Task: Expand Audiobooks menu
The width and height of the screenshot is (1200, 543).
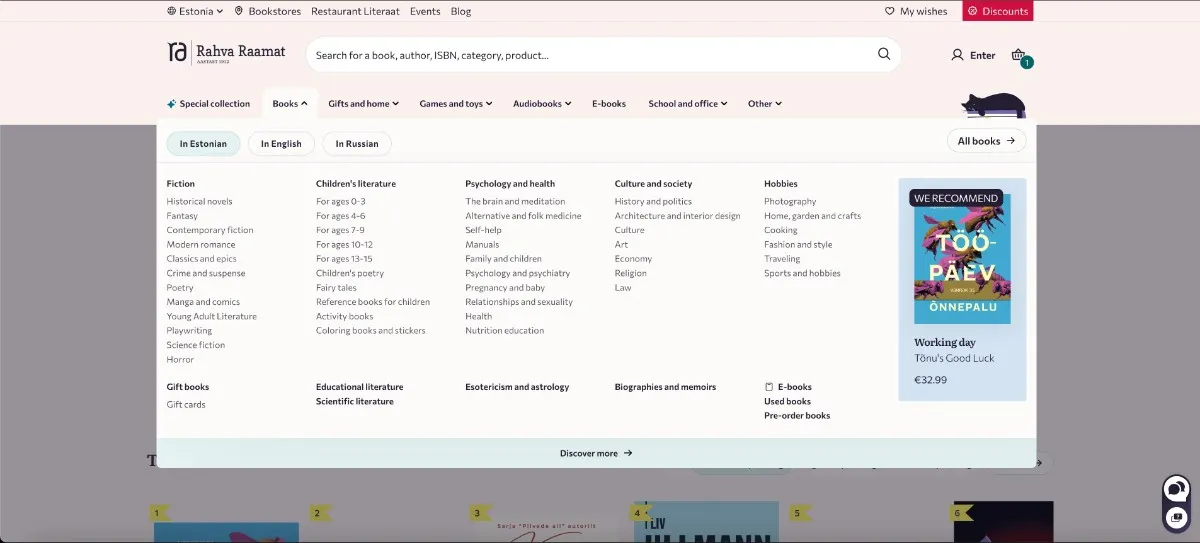Action: pyautogui.click(x=542, y=103)
